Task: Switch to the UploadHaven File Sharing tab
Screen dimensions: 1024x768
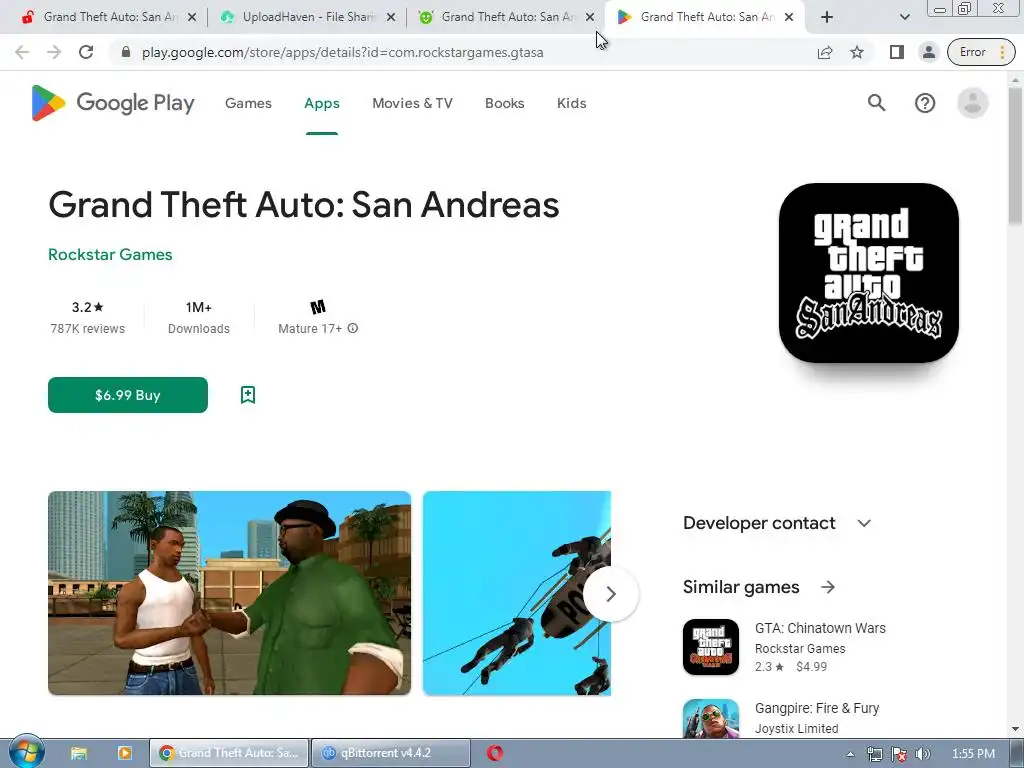Action: point(308,17)
